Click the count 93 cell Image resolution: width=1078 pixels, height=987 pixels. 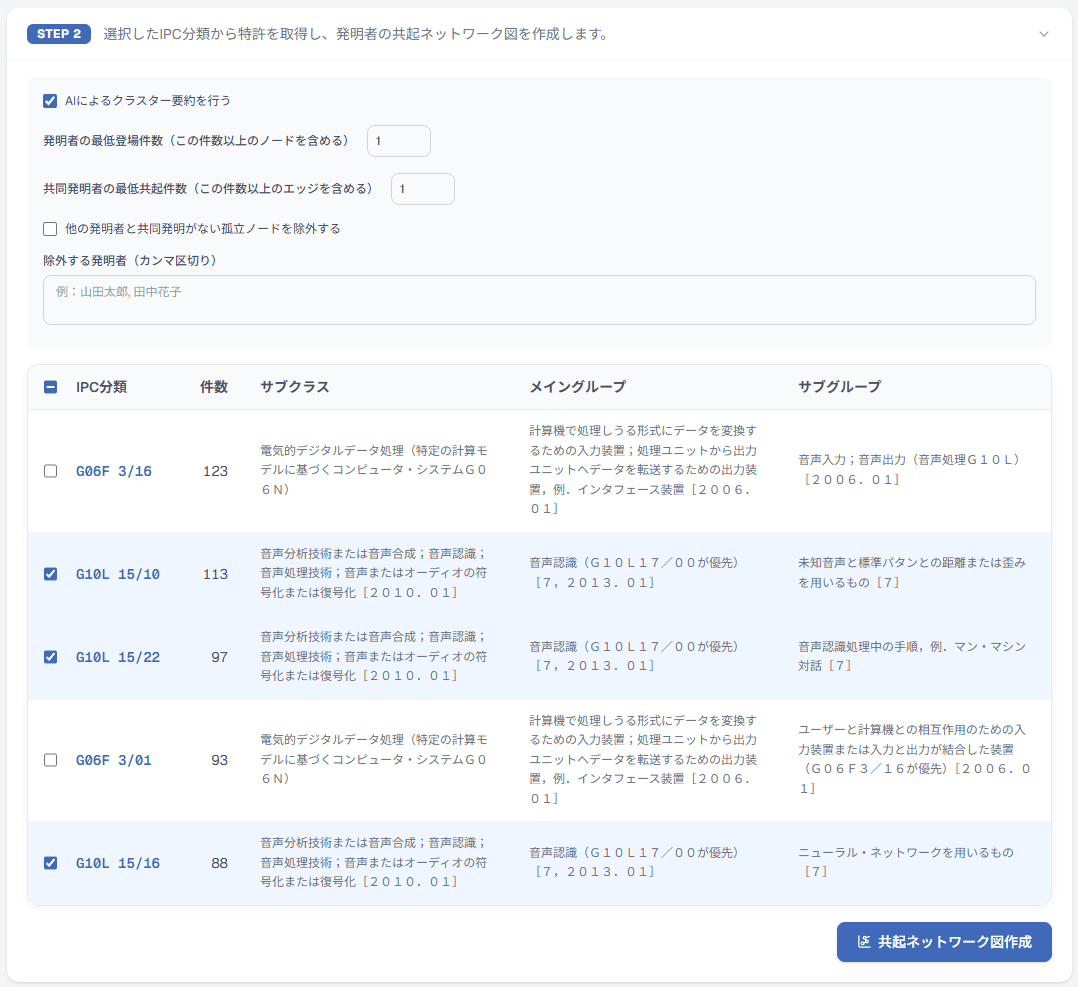pos(219,760)
